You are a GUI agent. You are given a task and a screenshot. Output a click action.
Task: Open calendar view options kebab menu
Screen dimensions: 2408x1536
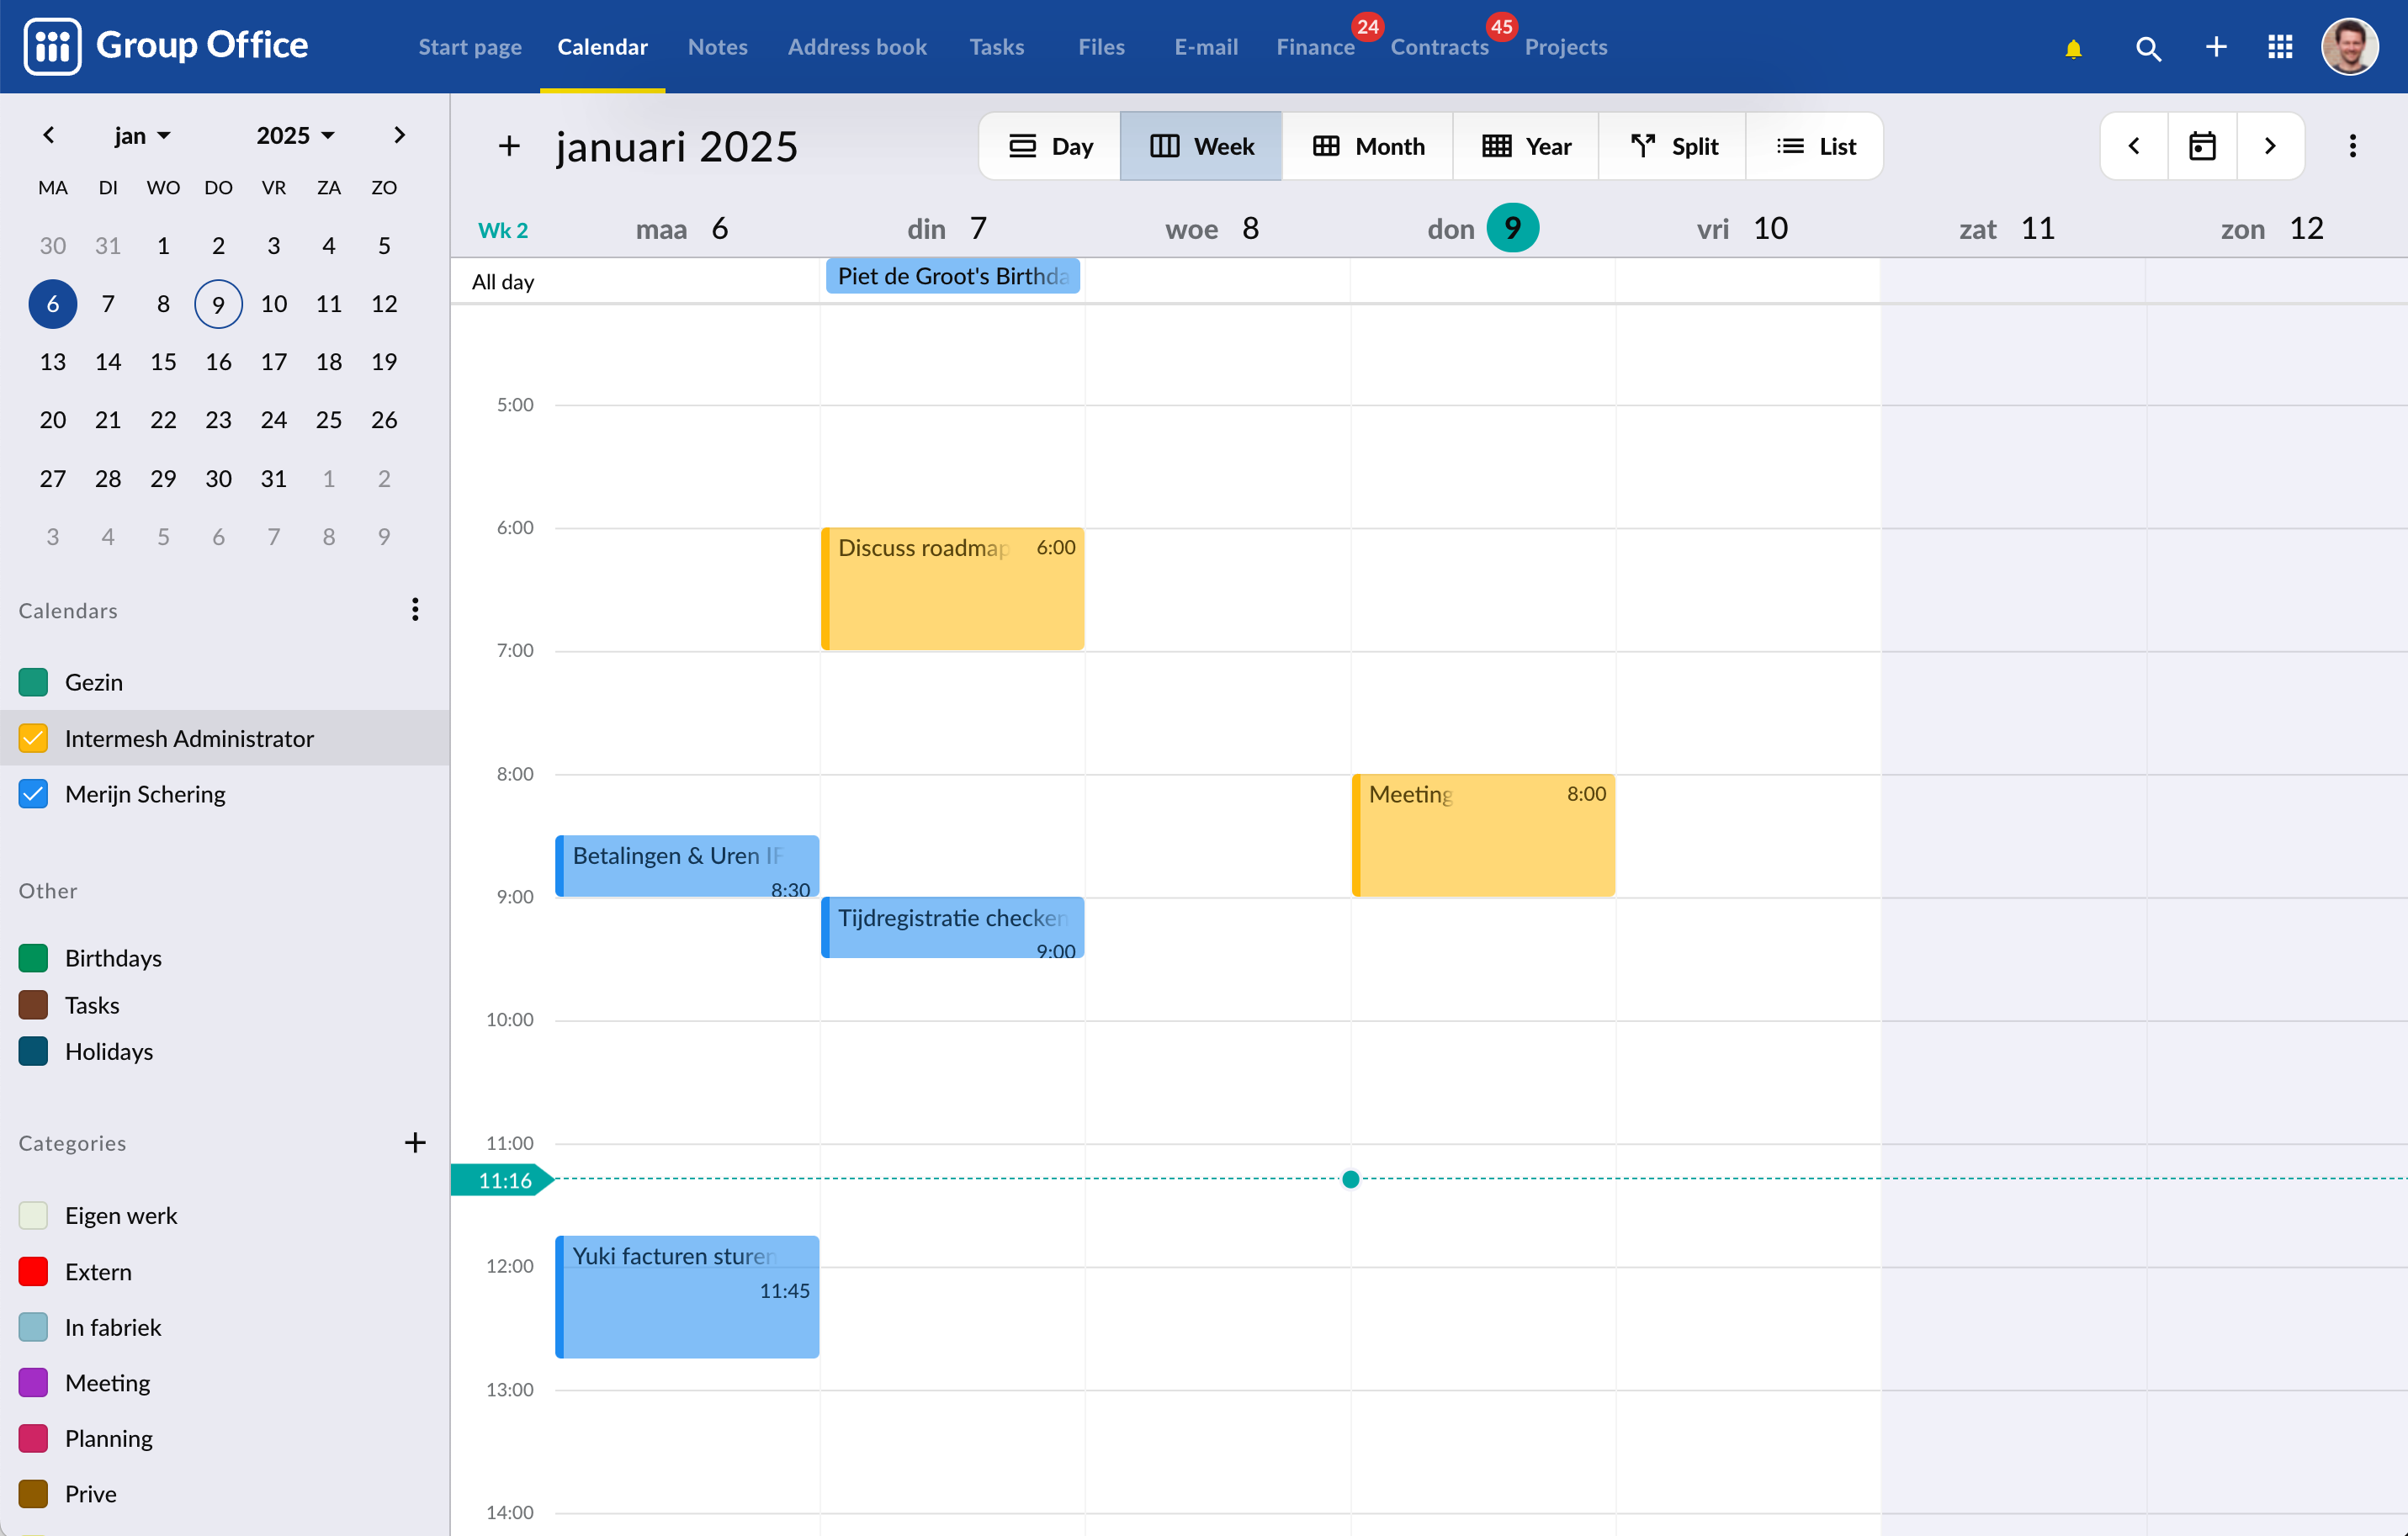2352,146
